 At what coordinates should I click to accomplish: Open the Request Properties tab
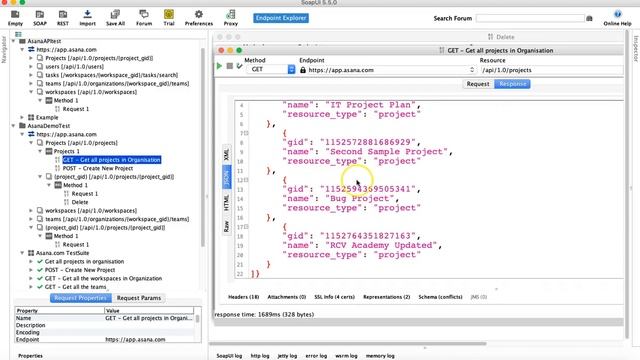80,298
